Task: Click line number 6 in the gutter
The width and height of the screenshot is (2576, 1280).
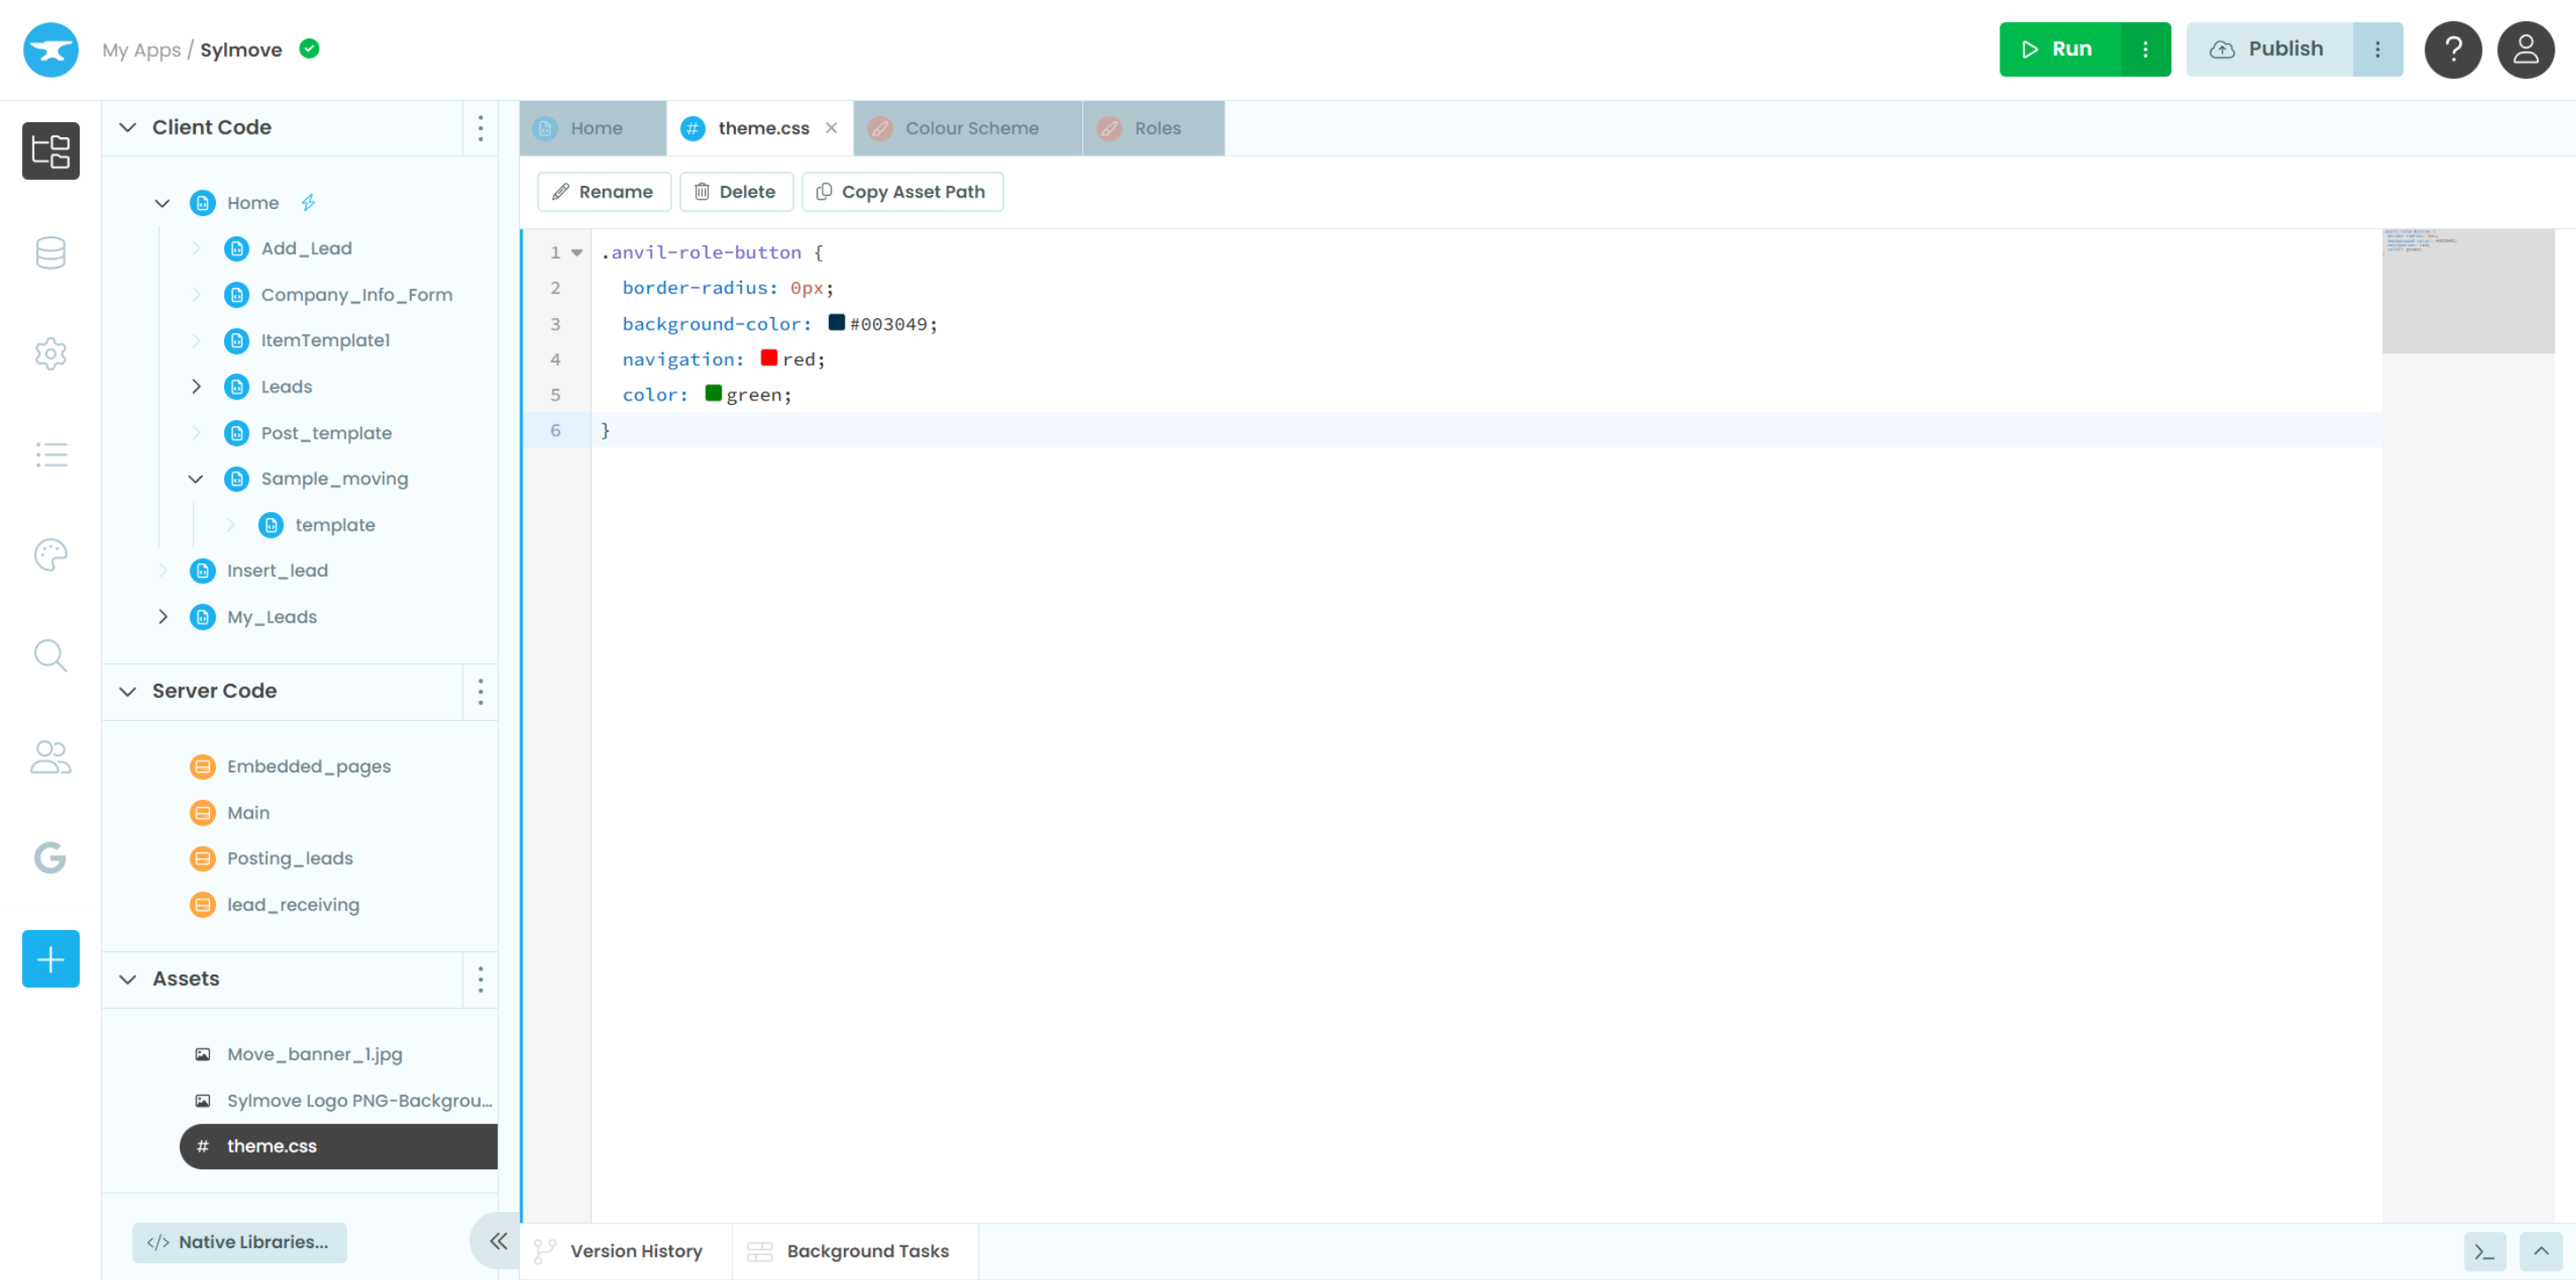Action: [555, 430]
